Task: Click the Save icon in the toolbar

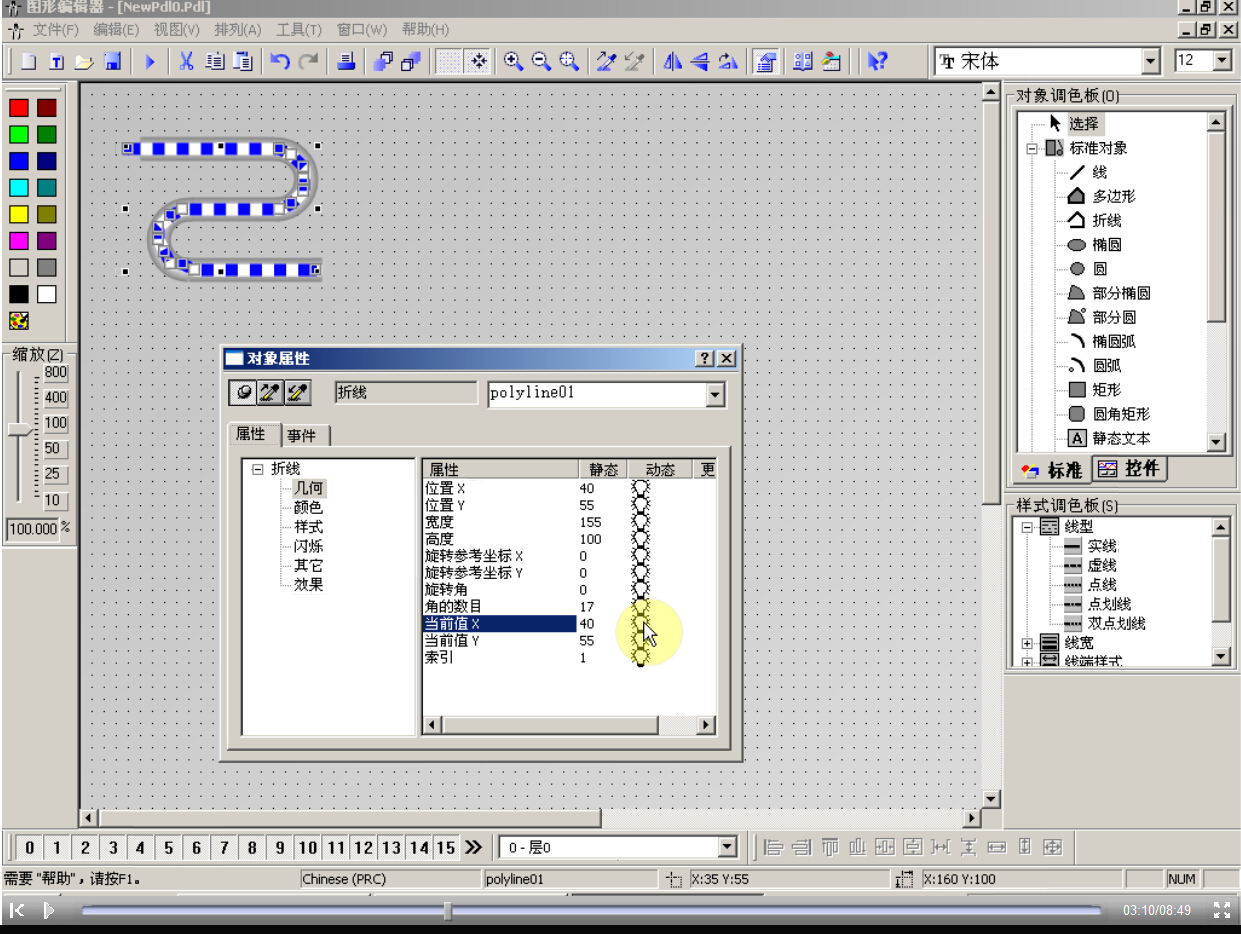Action: click(x=112, y=62)
